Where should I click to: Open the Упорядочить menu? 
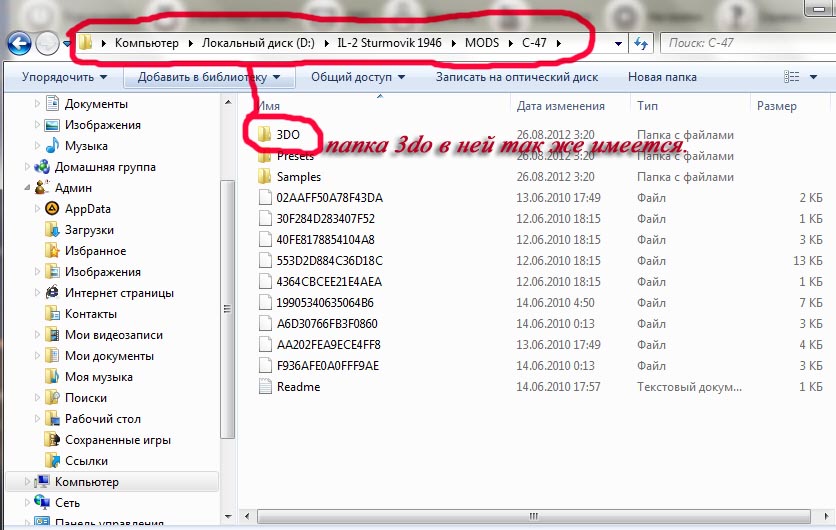[x=64, y=77]
